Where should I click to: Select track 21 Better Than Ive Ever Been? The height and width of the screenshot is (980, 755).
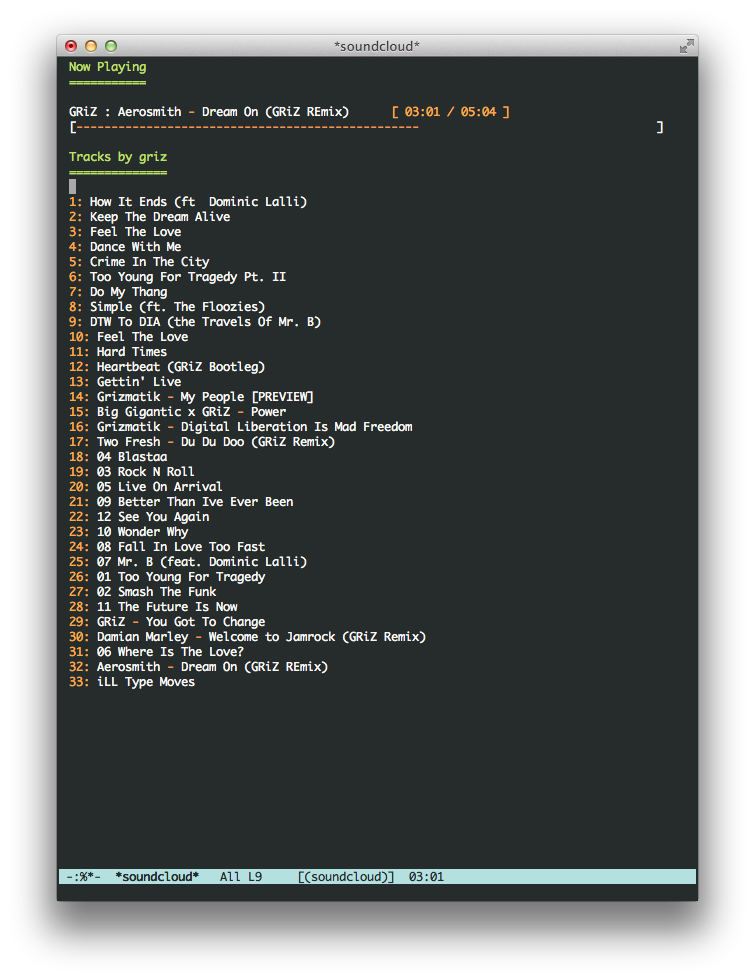pyautogui.click(x=181, y=502)
